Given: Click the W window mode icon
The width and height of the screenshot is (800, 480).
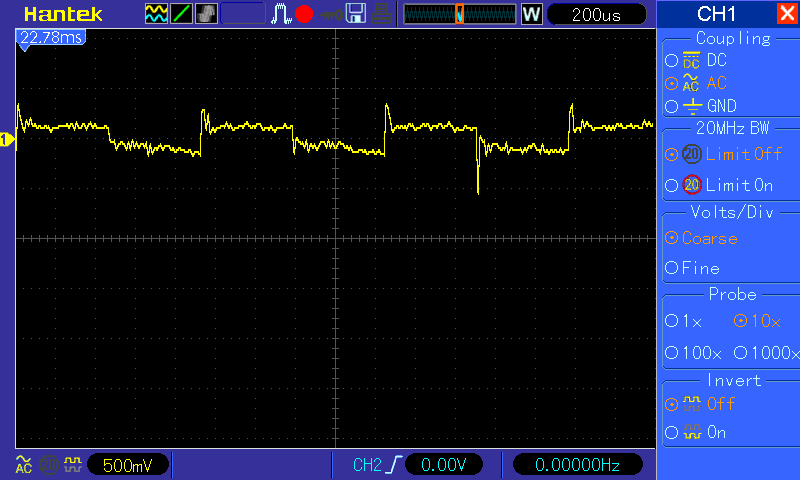Looking at the screenshot, I should click(x=531, y=14).
